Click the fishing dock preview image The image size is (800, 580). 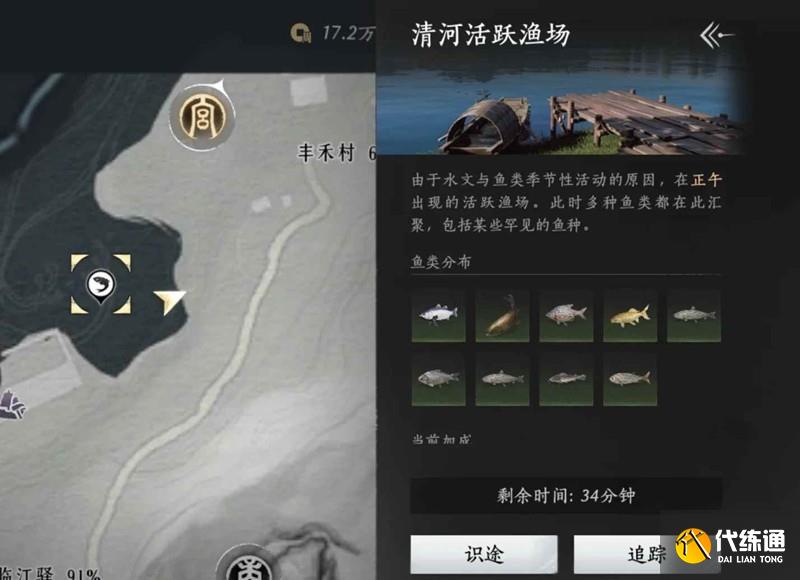coord(559,104)
